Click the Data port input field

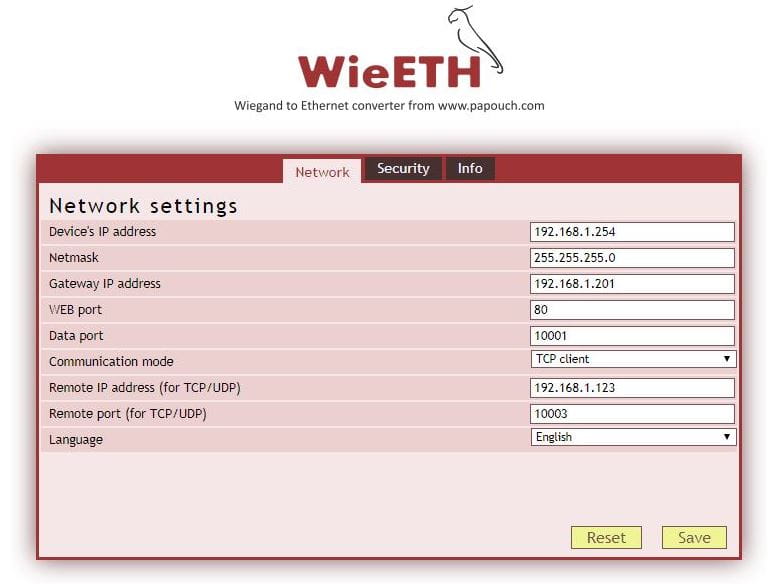632,336
